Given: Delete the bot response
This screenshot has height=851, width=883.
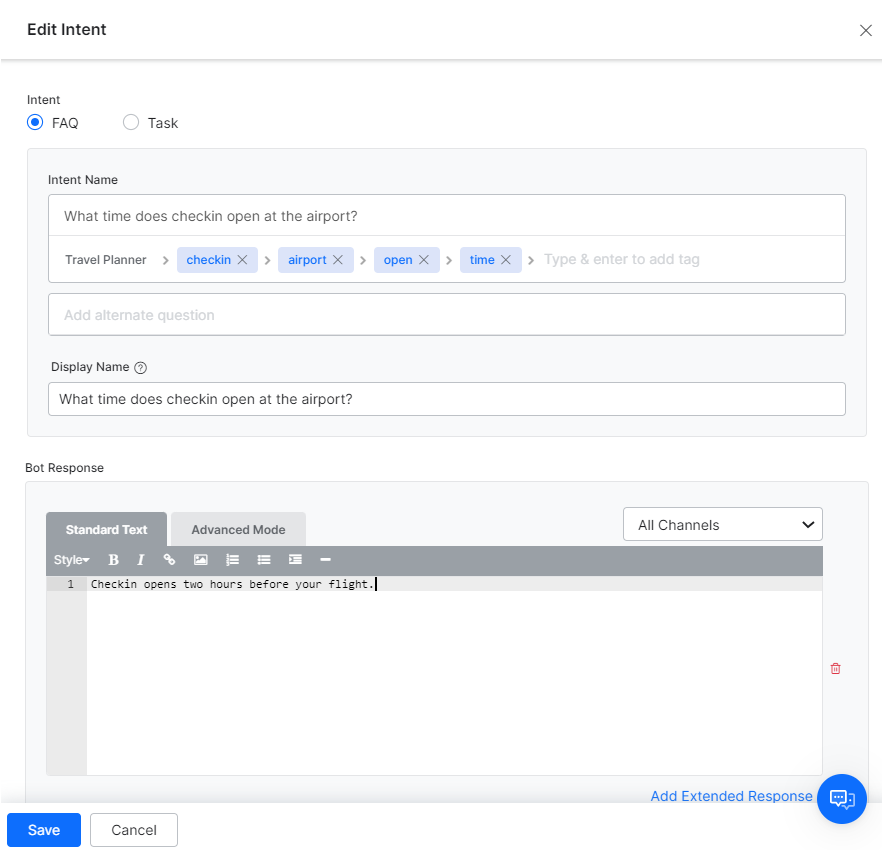Looking at the screenshot, I should click(x=835, y=668).
